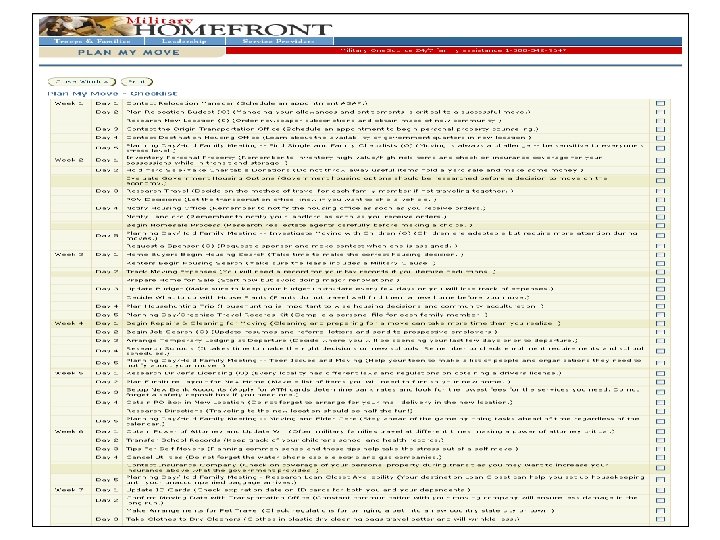Tick Take Clothes to Dry Cleaners checkbox
This screenshot has width=720, height=540.
coord(660,519)
